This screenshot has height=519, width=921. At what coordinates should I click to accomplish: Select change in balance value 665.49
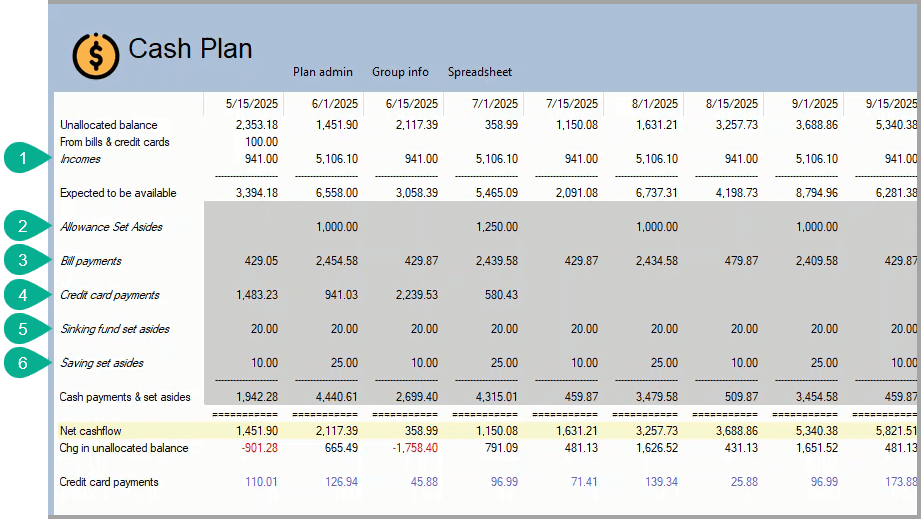coord(341,449)
